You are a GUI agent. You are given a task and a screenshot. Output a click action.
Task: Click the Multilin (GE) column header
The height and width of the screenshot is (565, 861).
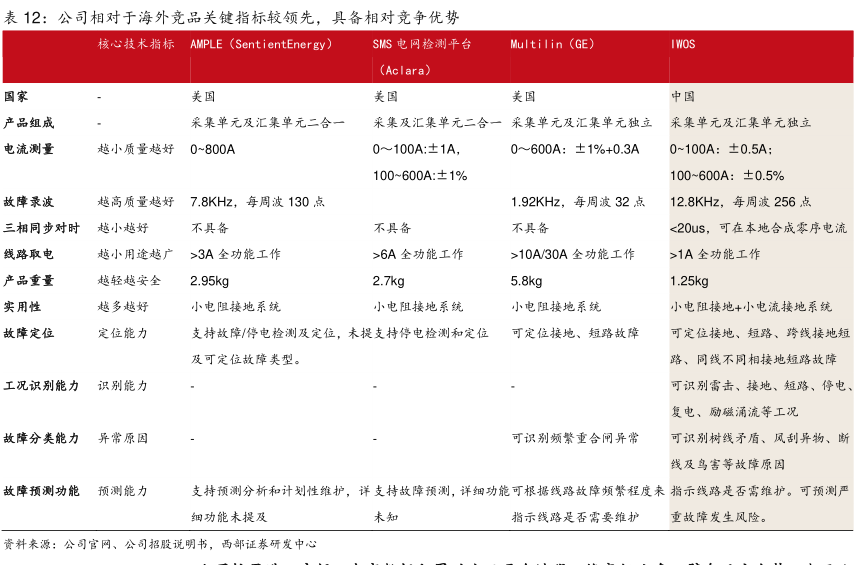[553, 45]
